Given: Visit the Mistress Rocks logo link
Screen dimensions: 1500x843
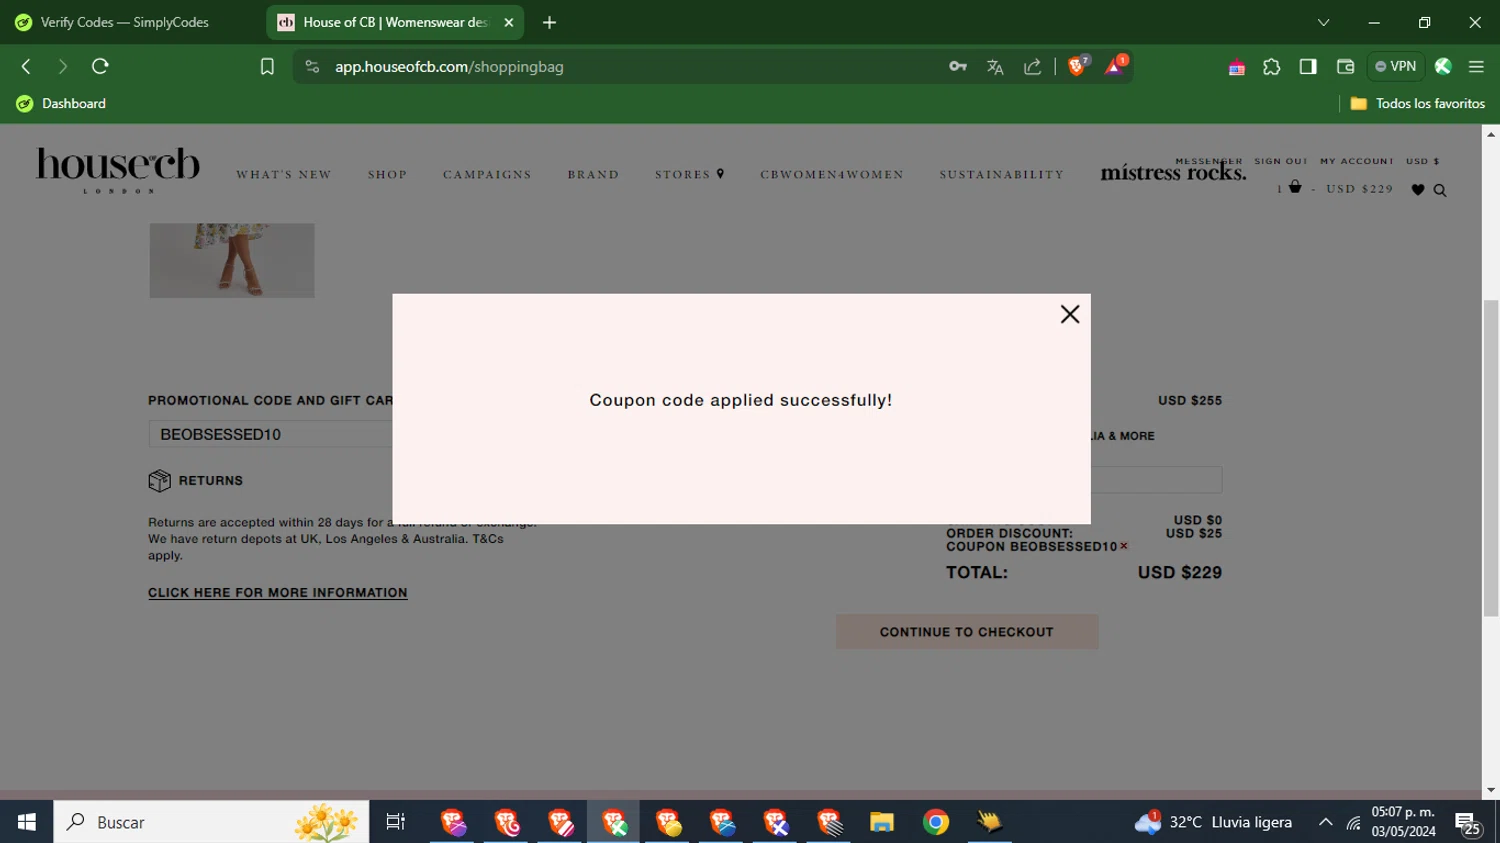Looking at the screenshot, I should click(1173, 173).
